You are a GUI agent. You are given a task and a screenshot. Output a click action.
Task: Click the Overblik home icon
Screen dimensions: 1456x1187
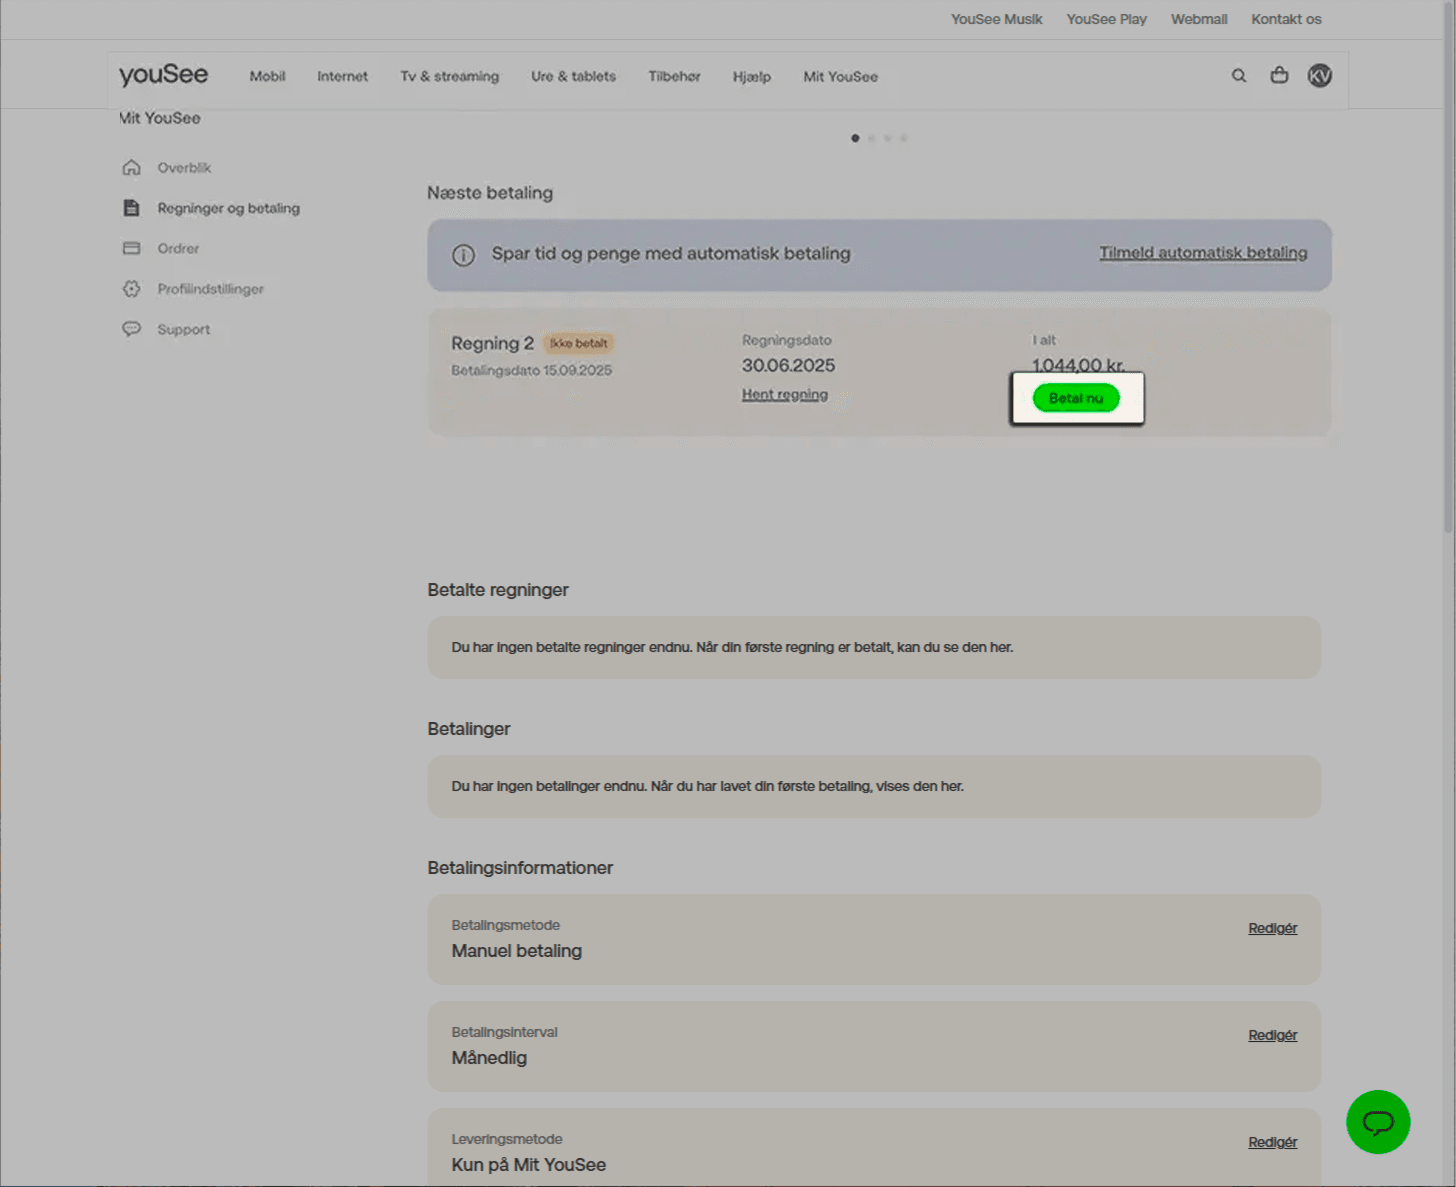[x=131, y=168]
